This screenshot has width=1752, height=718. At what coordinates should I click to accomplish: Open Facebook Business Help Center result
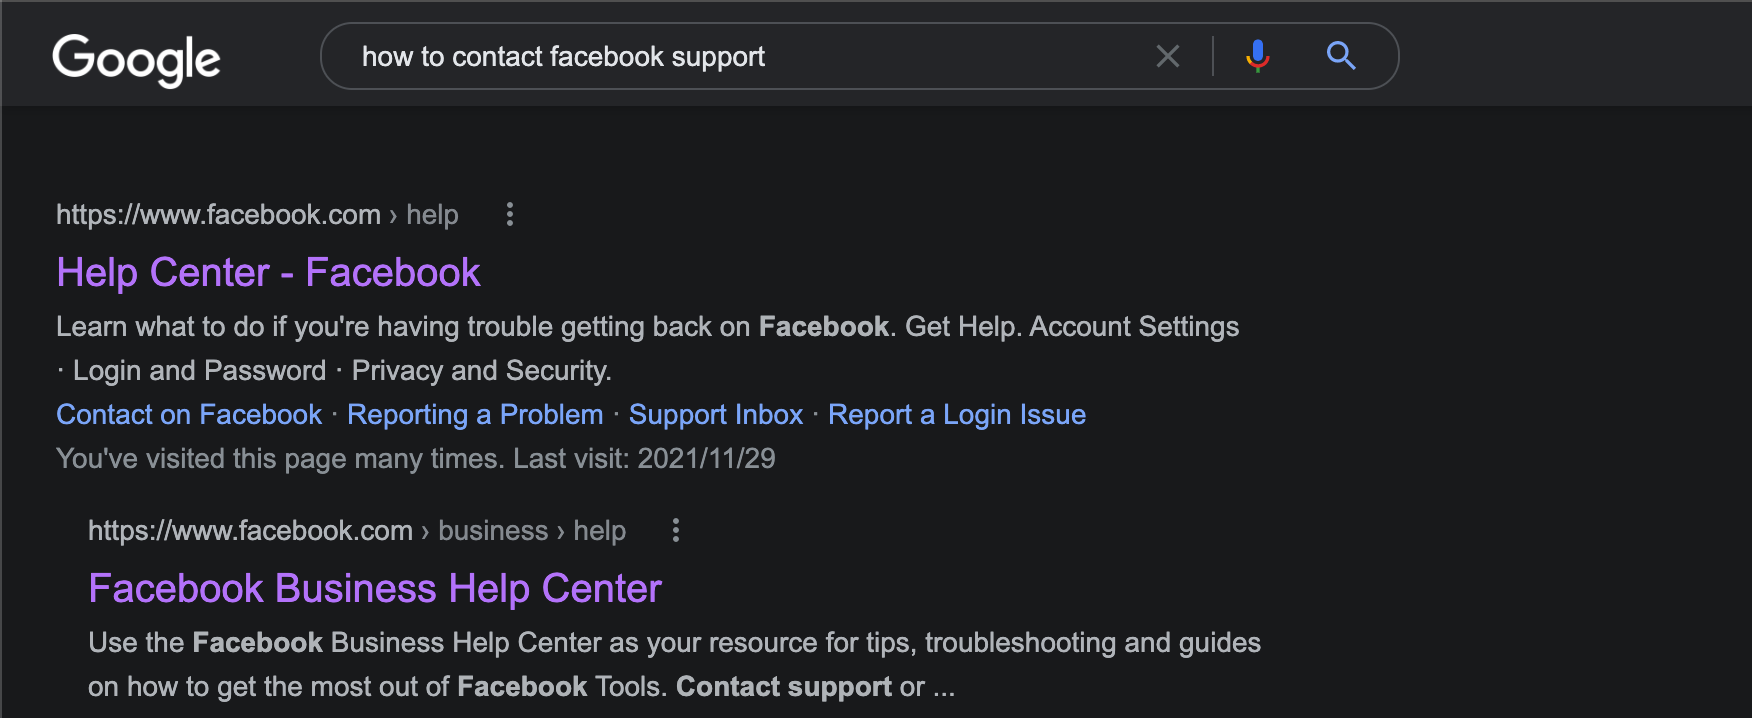(375, 588)
